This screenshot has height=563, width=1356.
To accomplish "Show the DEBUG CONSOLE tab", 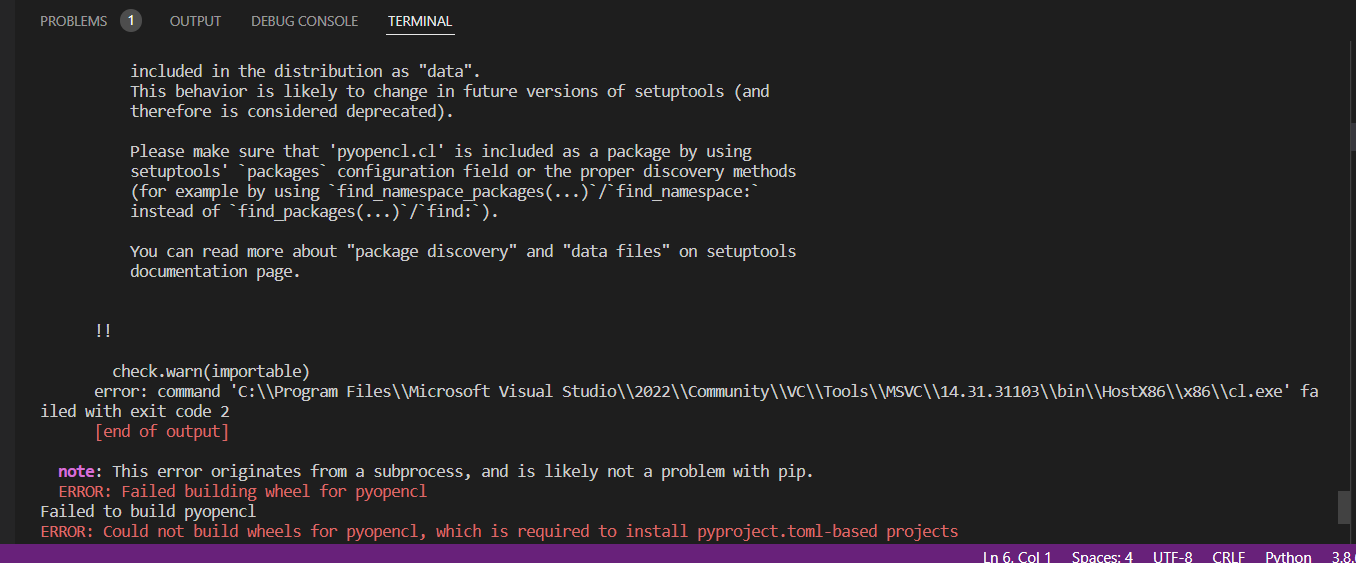I will click(304, 21).
